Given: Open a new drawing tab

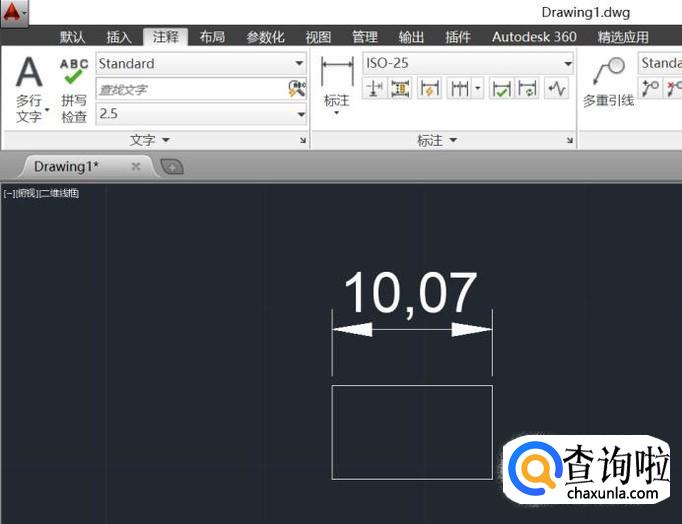Looking at the screenshot, I should pos(172,167).
